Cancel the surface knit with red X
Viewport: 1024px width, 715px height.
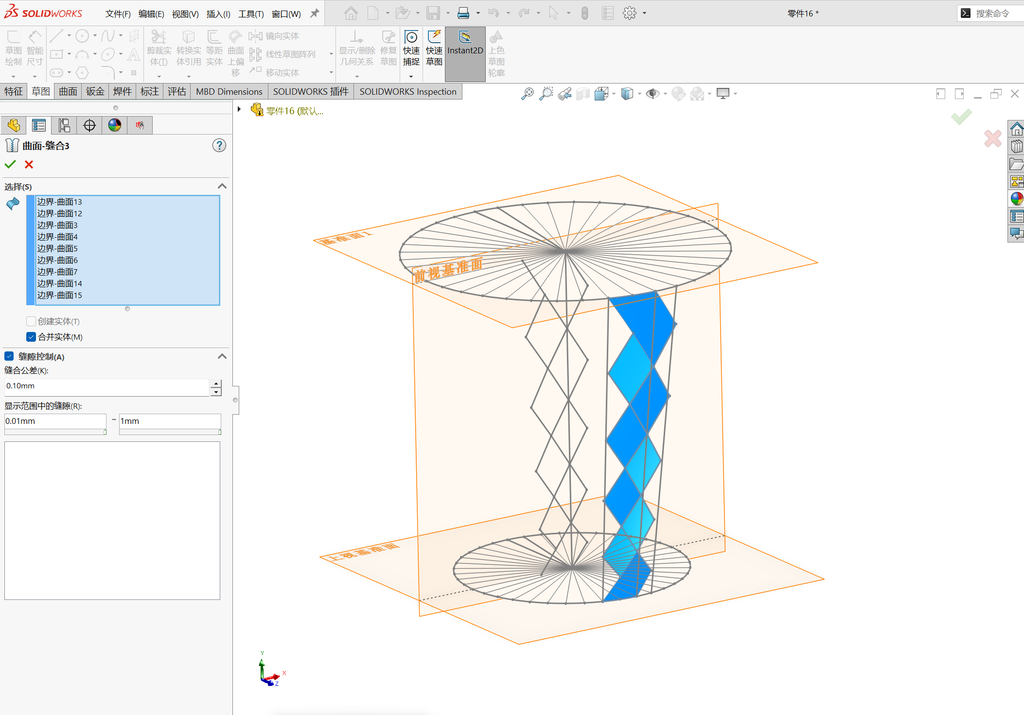(29, 165)
